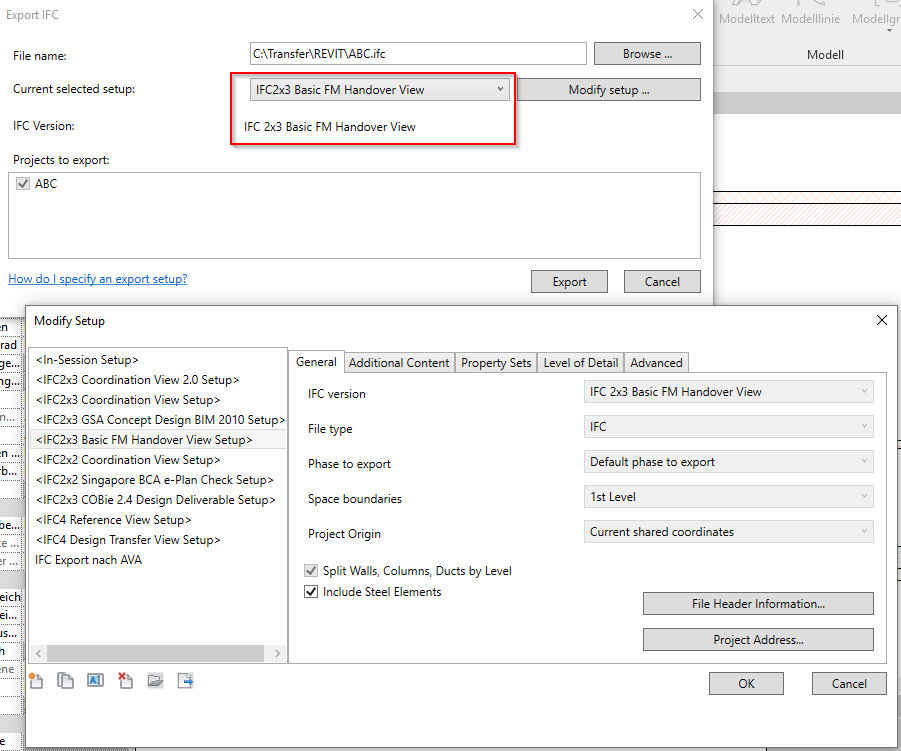Disable Include Steel Elements option
The image size is (901, 751).
point(311,591)
